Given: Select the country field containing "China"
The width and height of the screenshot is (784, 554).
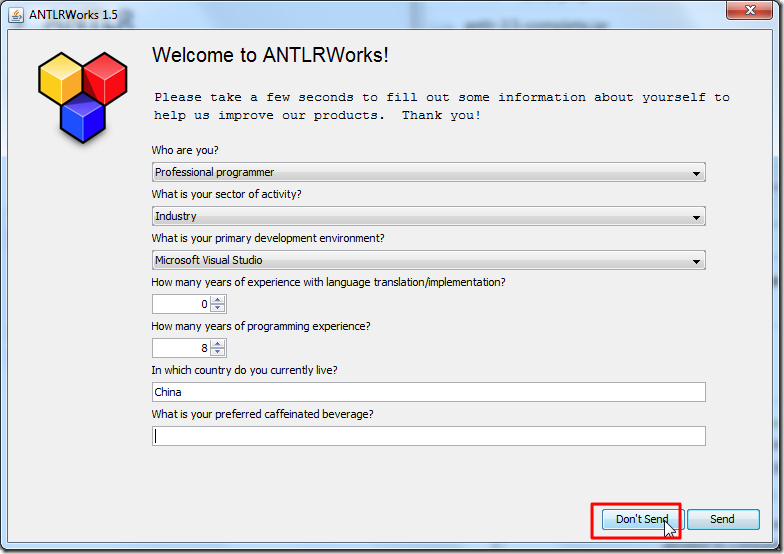Looking at the screenshot, I should (x=428, y=392).
